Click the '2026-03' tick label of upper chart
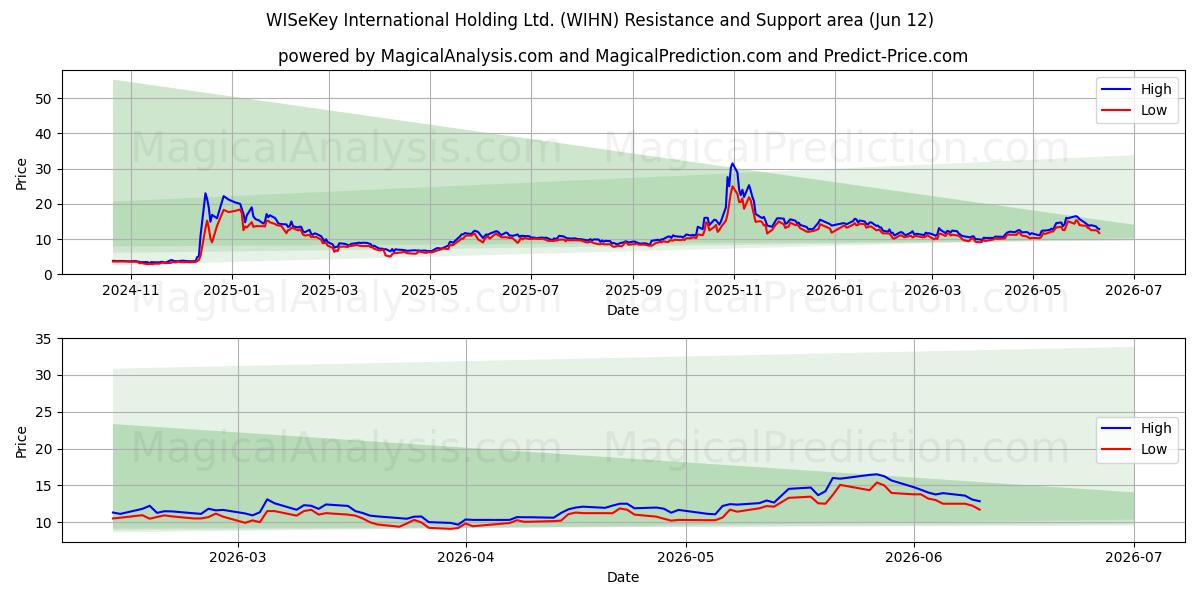 [932, 290]
